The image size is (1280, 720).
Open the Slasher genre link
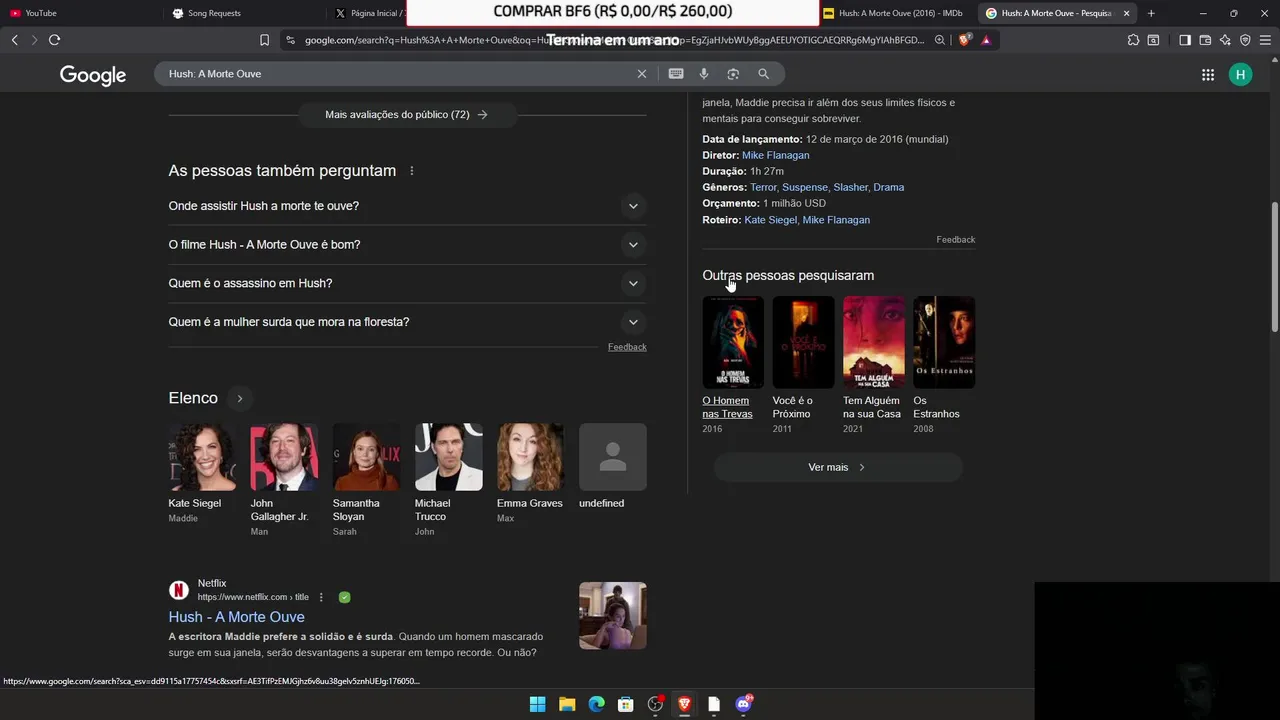(x=850, y=187)
